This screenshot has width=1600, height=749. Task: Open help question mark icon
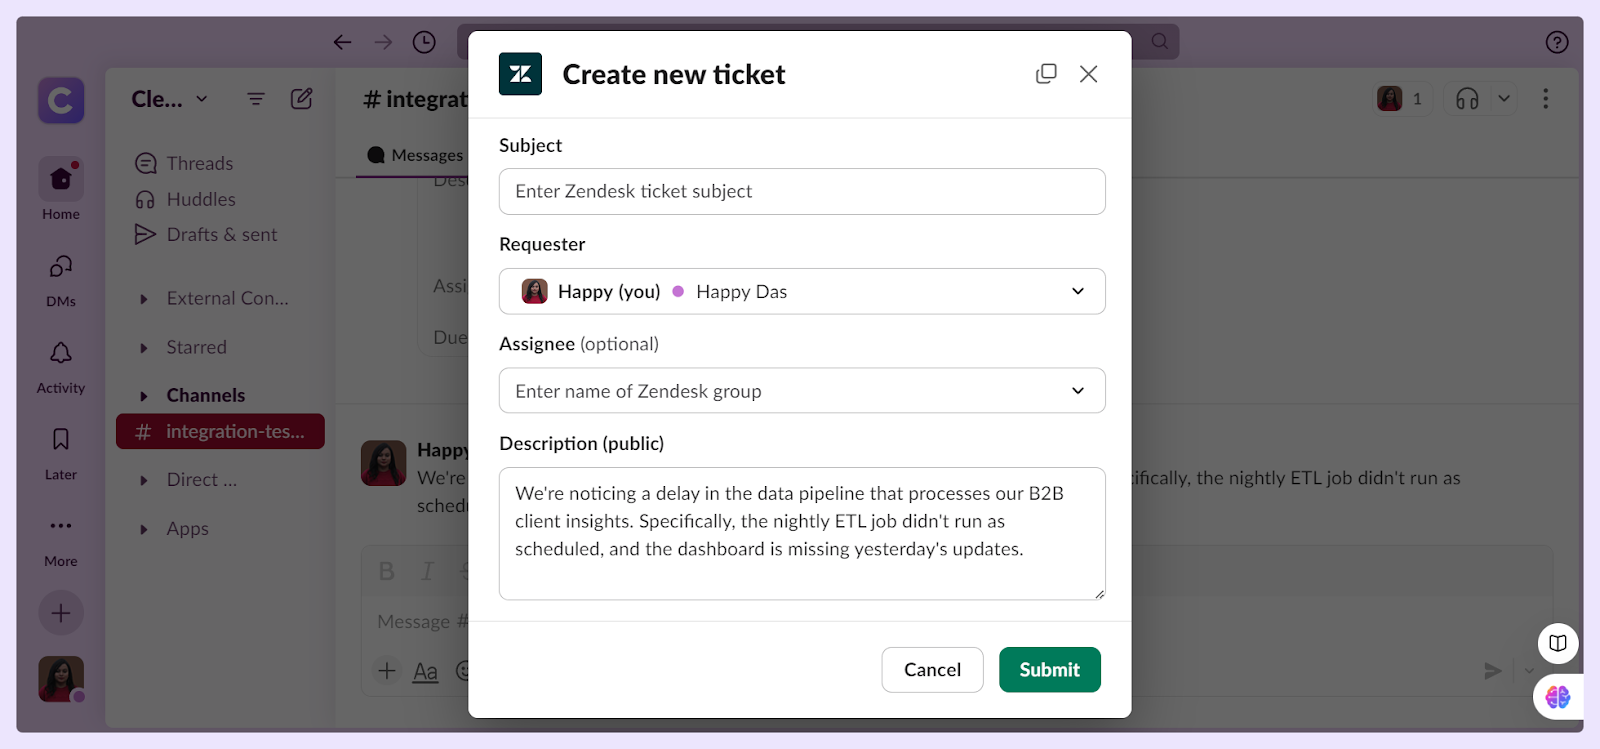click(1557, 42)
